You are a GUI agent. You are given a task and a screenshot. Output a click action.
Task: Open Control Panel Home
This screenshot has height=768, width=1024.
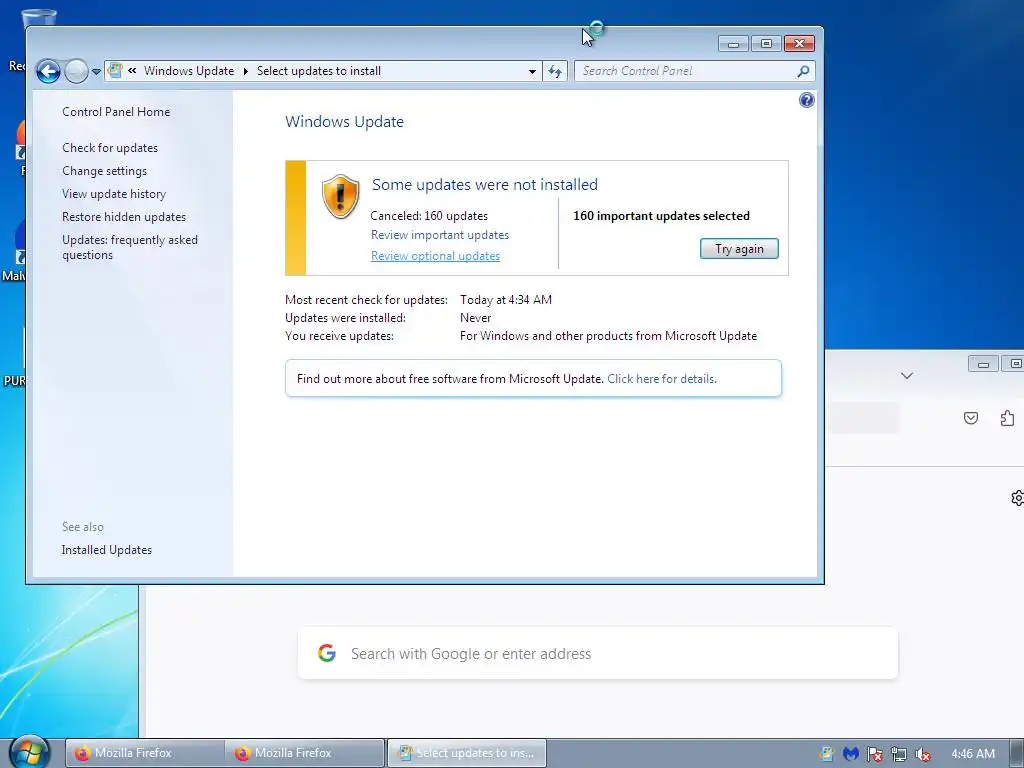pos(116,112)
